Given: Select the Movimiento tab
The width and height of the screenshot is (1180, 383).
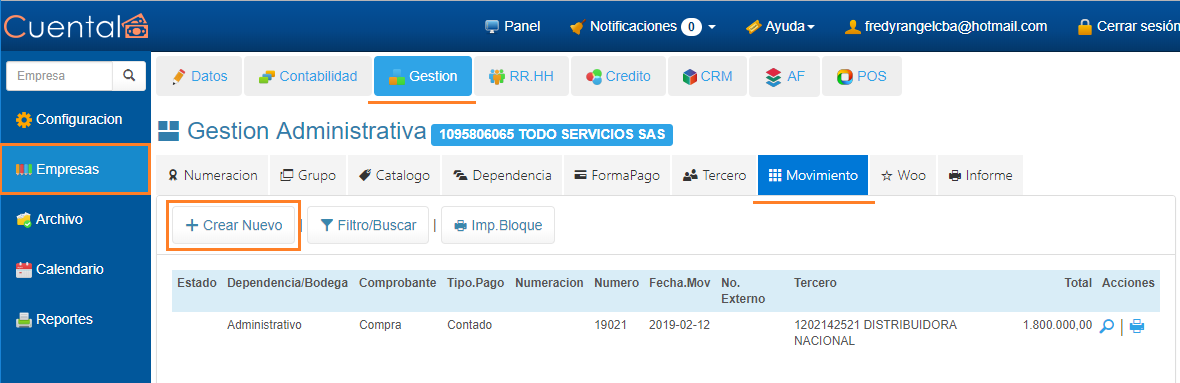Looking at the screenshot, I should tap(813, 175).
